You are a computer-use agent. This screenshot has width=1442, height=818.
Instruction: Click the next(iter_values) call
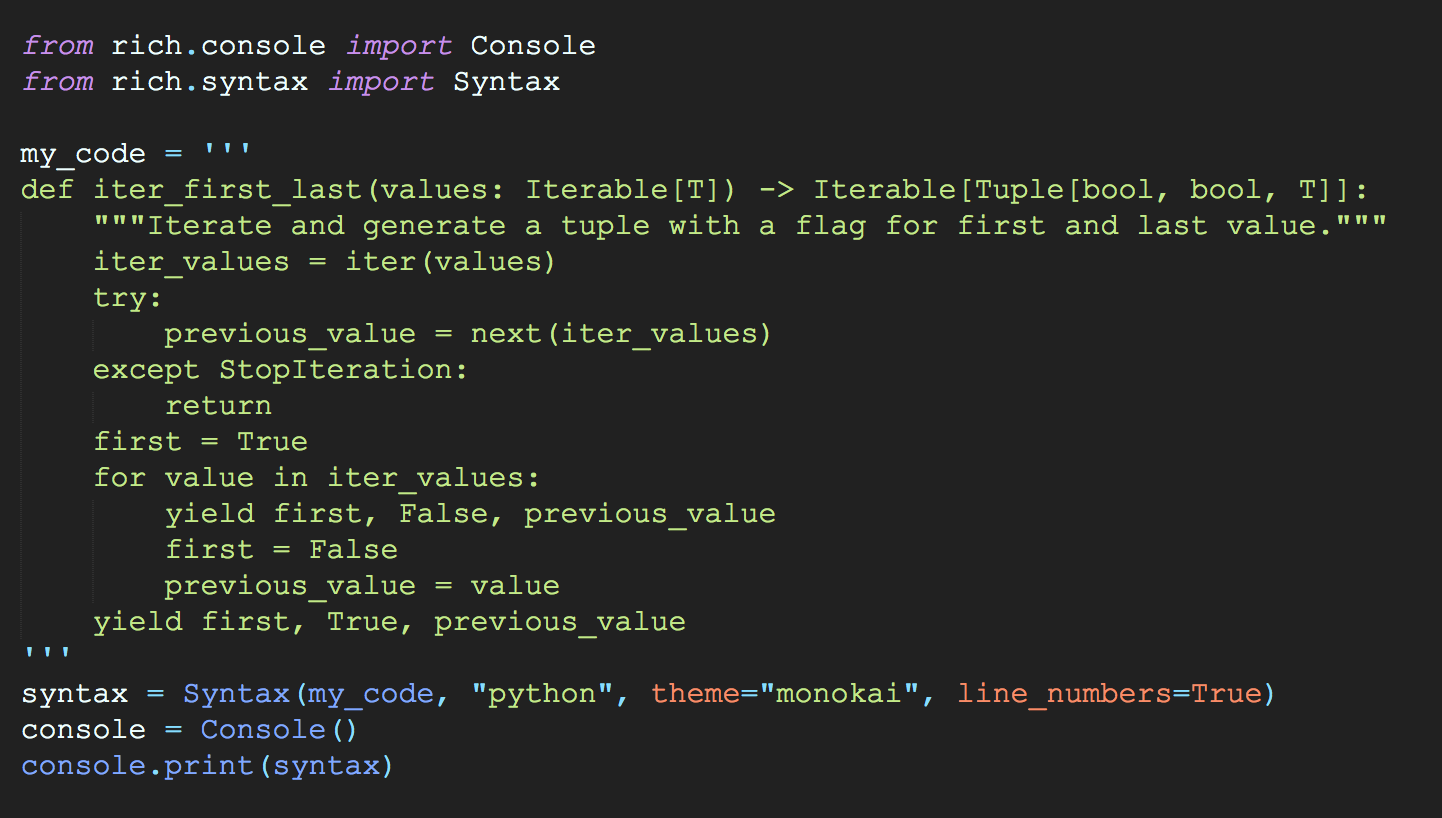(x=620, y=334)
